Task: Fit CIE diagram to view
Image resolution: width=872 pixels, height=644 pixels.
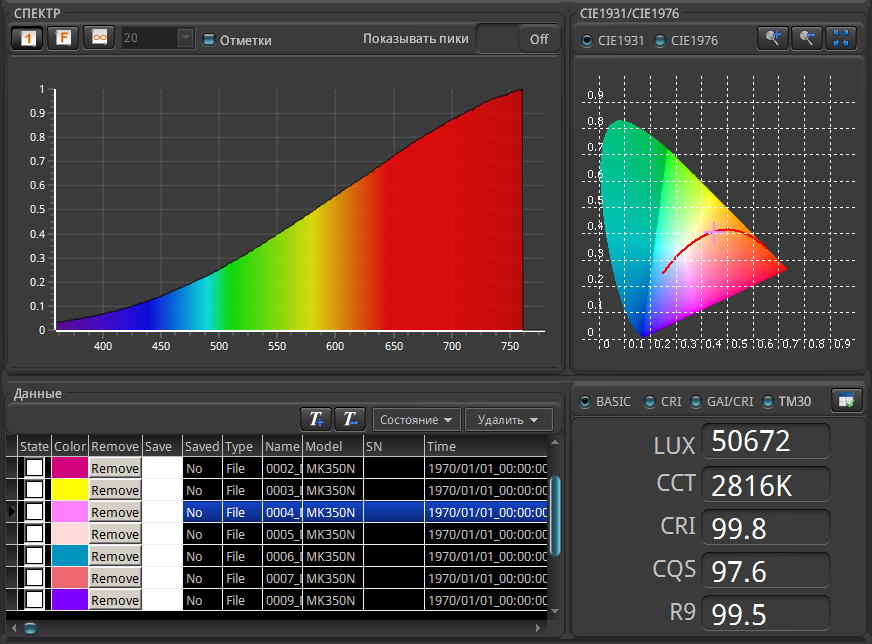Action: point(841,38)
